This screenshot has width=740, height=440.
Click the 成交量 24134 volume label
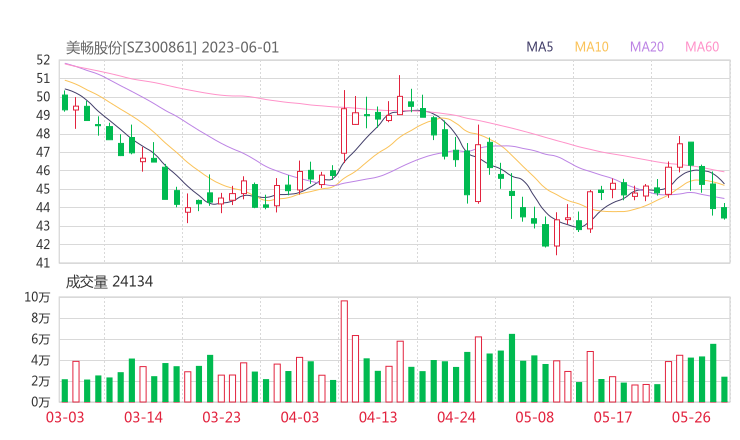click(x=109, y=282)
